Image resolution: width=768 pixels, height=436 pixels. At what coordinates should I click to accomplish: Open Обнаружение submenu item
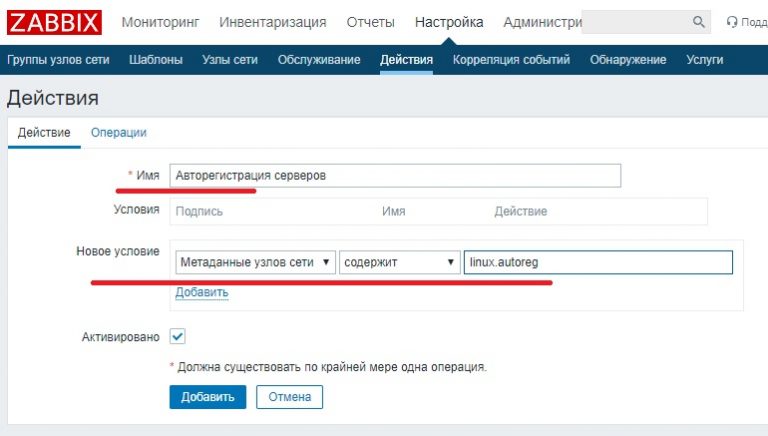tap(627, 60)
